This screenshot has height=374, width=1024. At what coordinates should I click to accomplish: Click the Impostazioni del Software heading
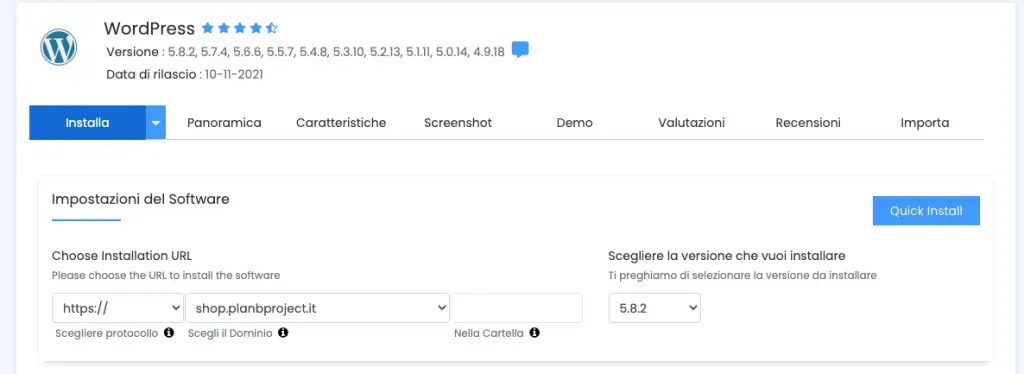(x=140, y=199)
